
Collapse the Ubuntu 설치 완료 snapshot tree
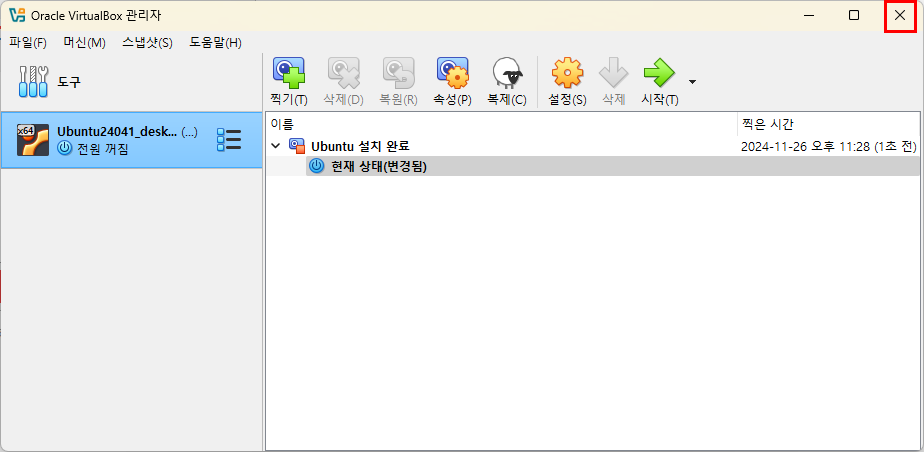pos(275,146)
